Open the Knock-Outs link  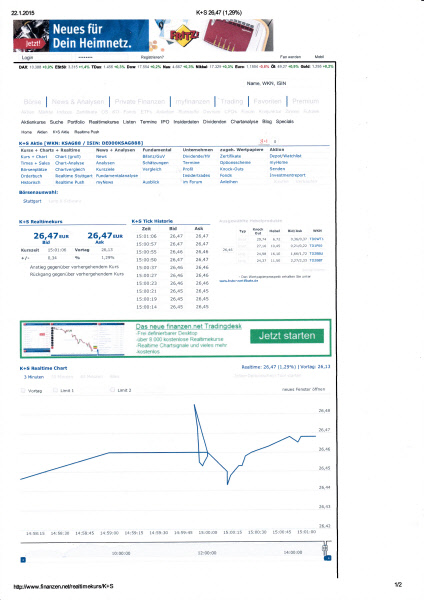click(232, 169)
